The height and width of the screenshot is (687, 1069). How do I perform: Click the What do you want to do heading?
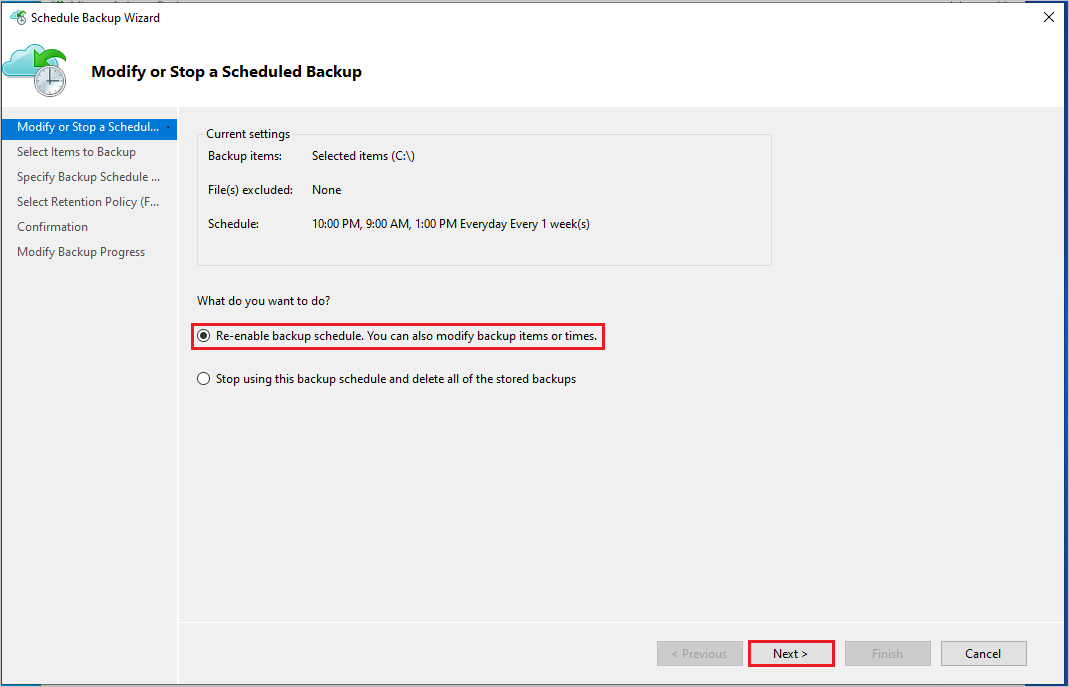coord(263,300)
